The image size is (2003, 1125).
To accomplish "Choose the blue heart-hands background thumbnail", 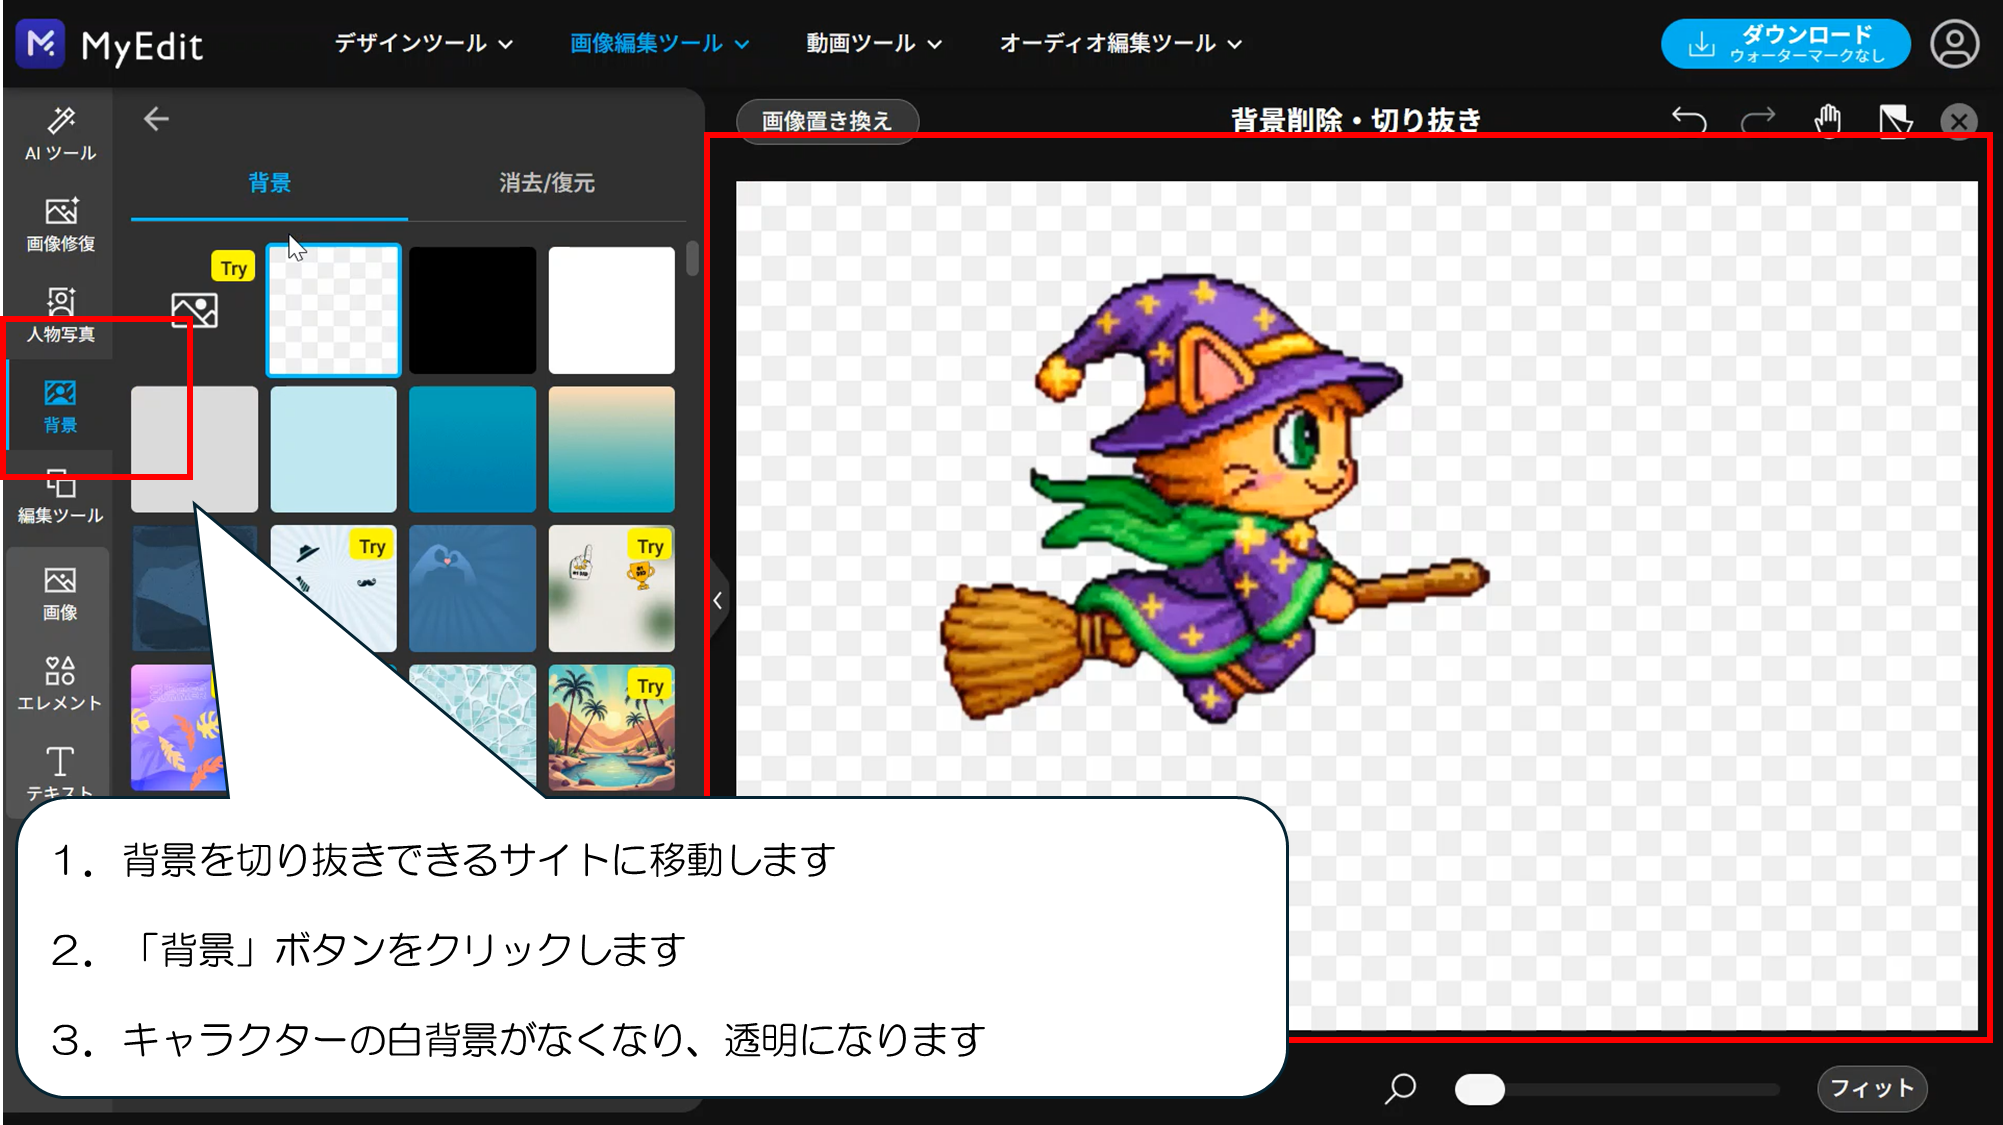I will tap(472, 588).
